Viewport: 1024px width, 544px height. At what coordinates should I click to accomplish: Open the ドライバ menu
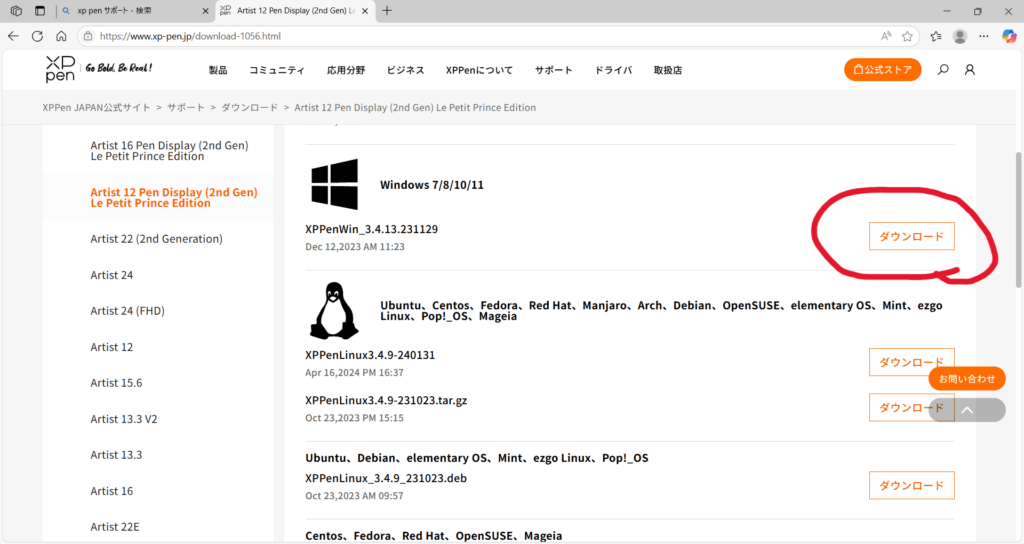tap(613, 70)
